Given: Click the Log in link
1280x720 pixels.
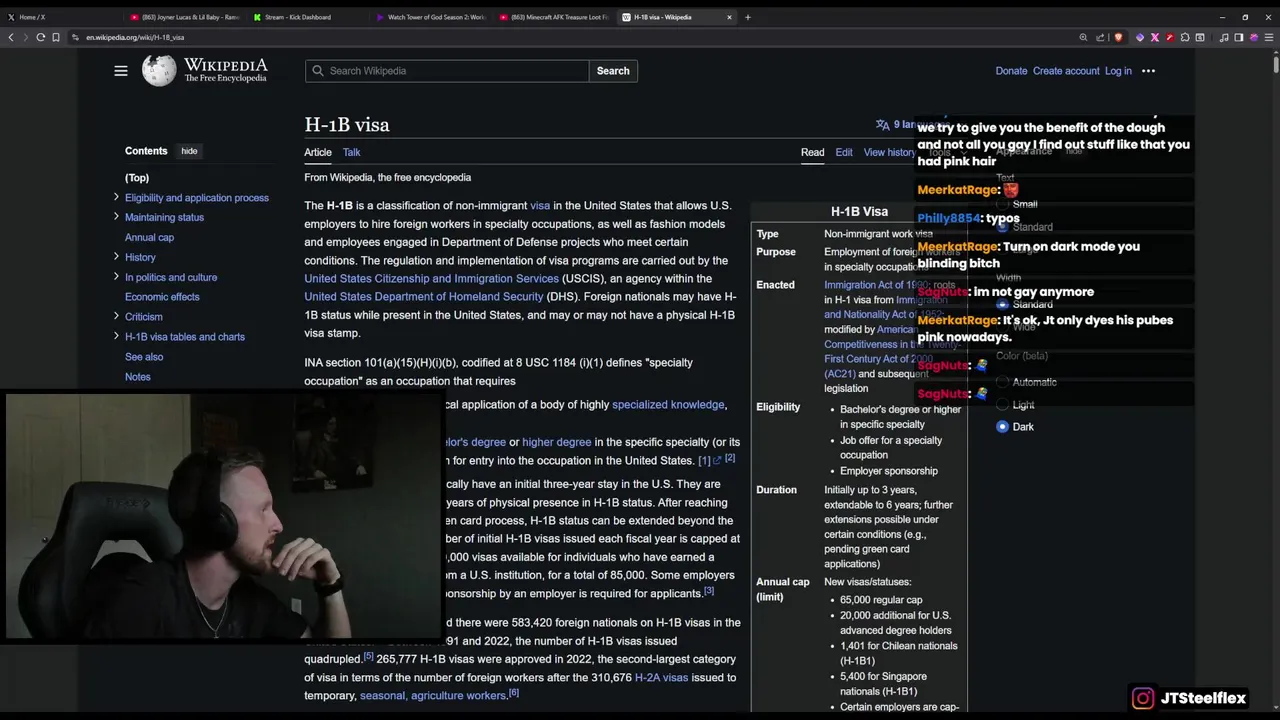Looking at the screenshot, I should point(1118,71).
